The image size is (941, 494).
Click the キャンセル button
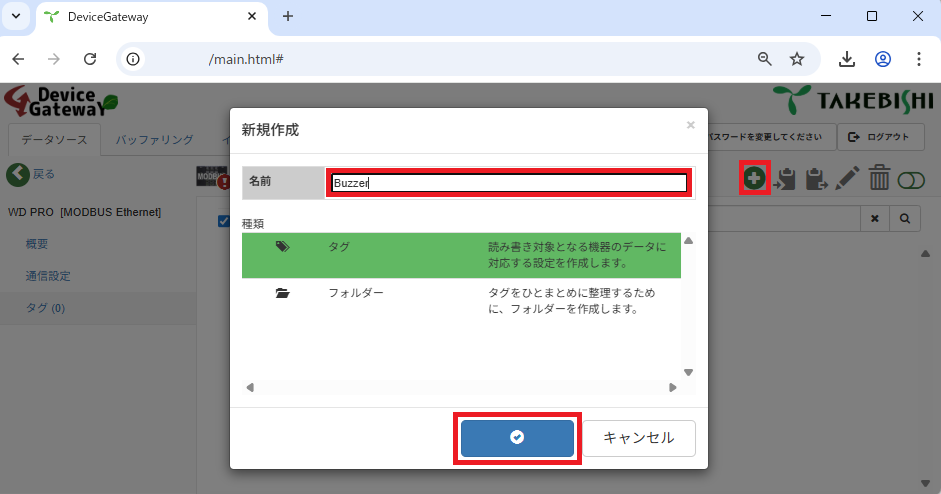(x=639, y=438)
